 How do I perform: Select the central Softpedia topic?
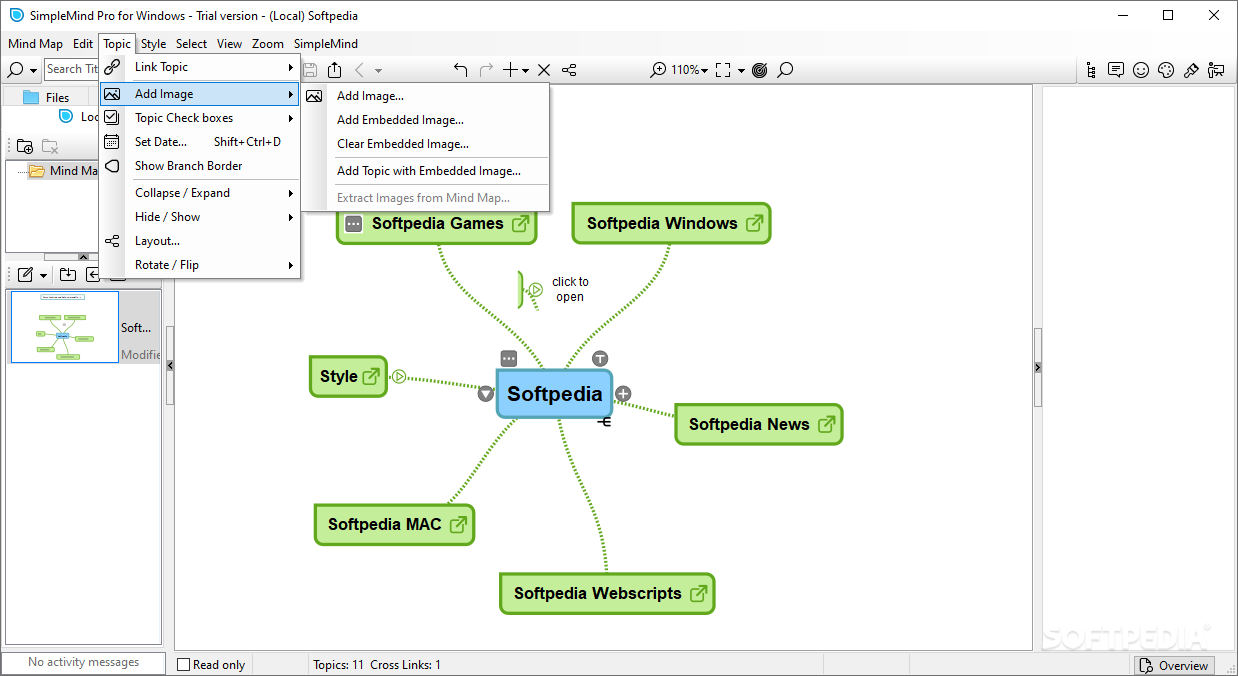click(x=554, y=393)
